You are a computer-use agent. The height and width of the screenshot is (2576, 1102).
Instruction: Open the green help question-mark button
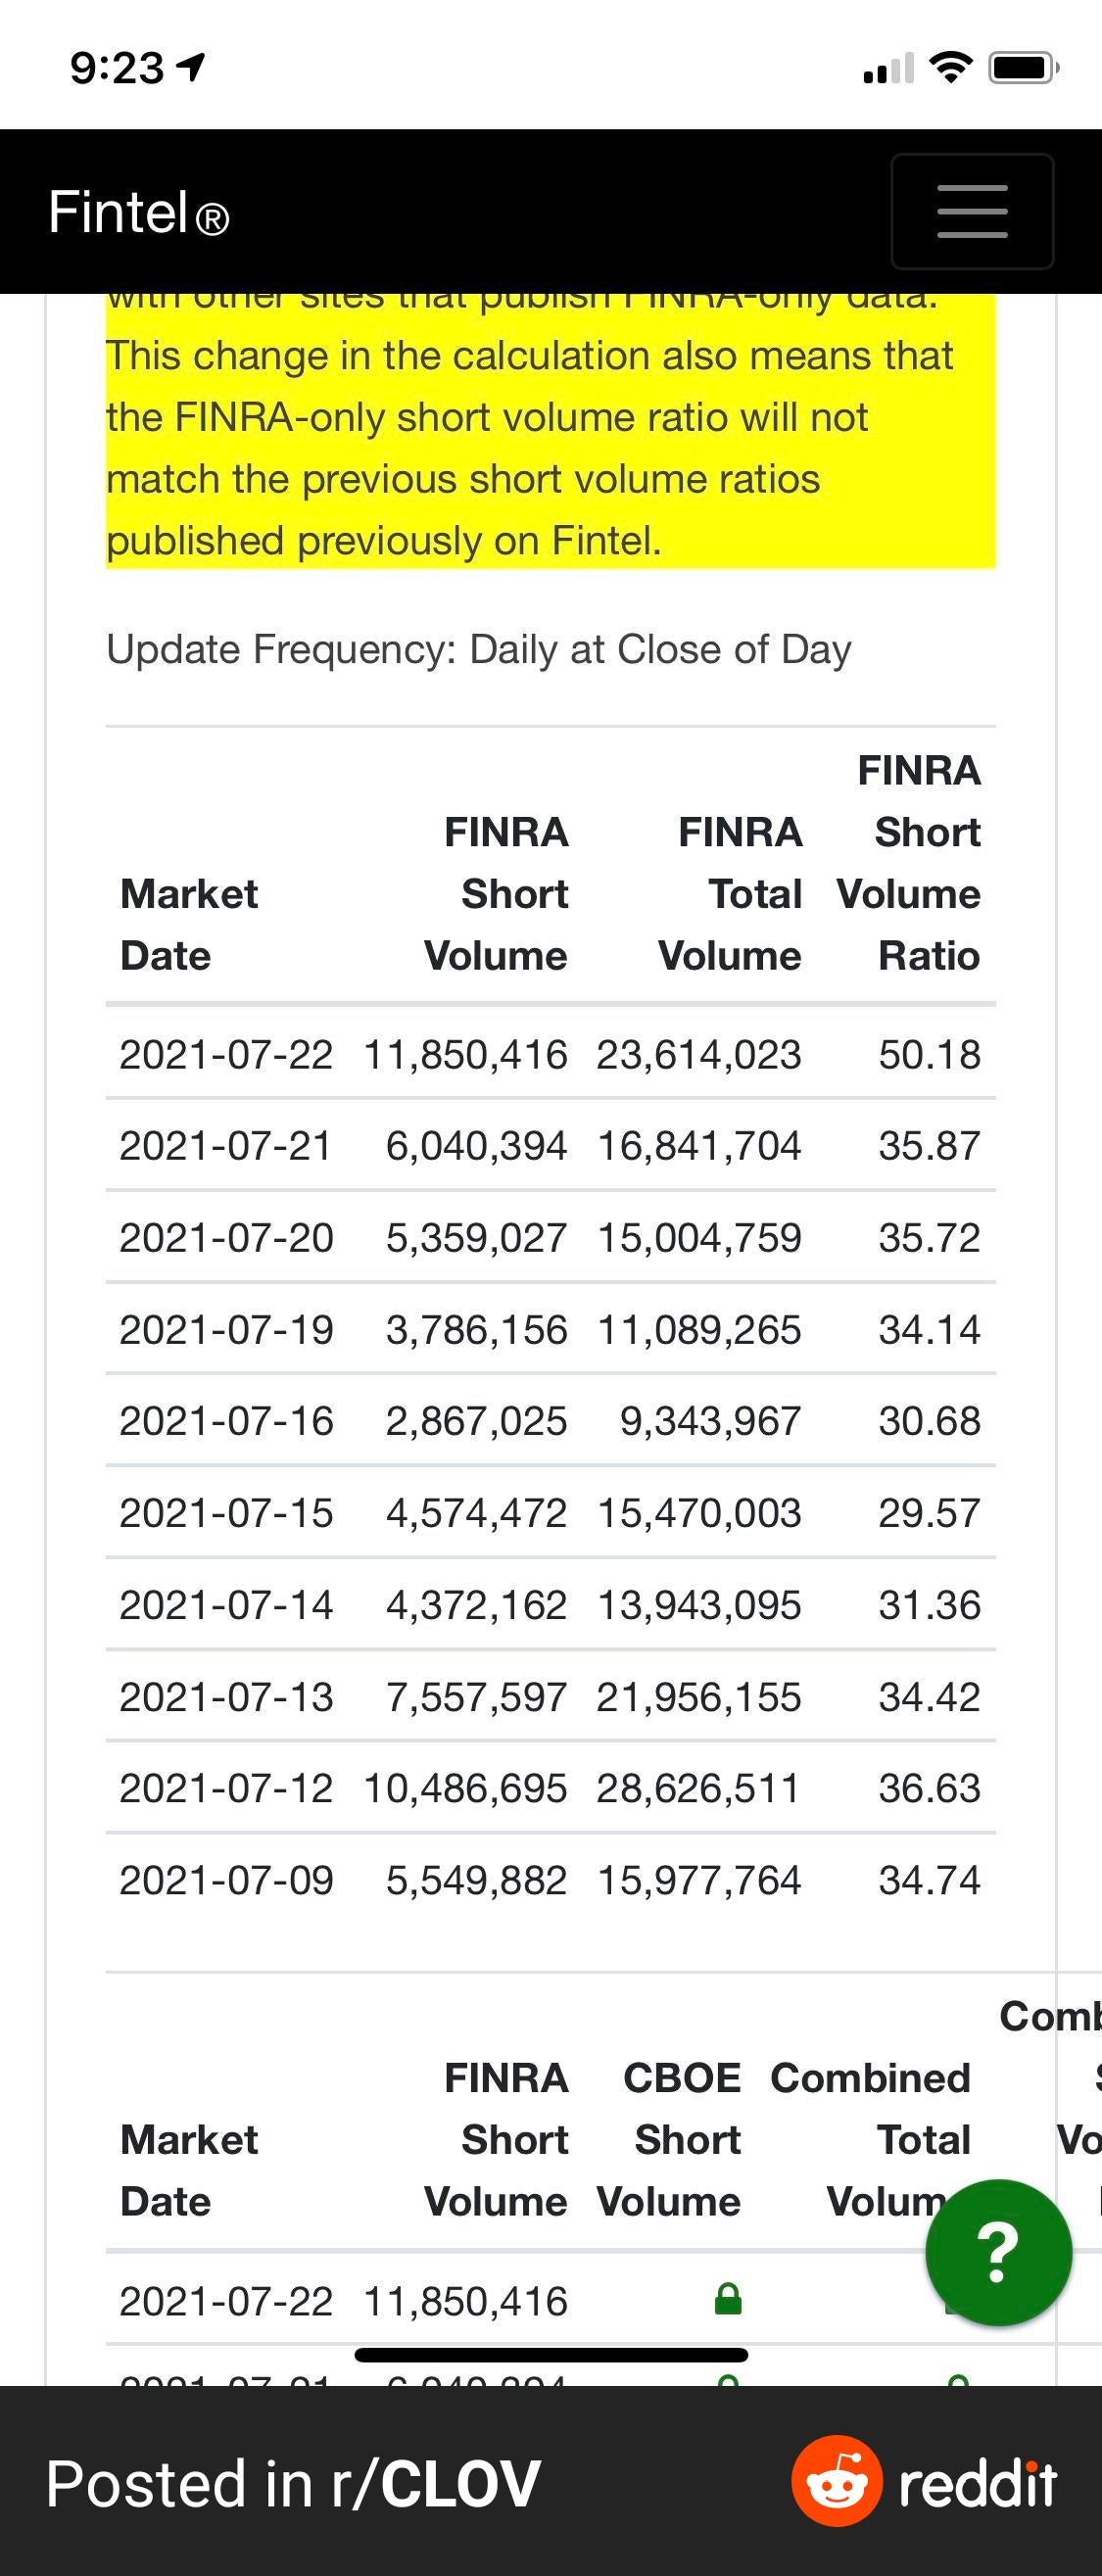pyautogui.click(x=998, y=2252)
